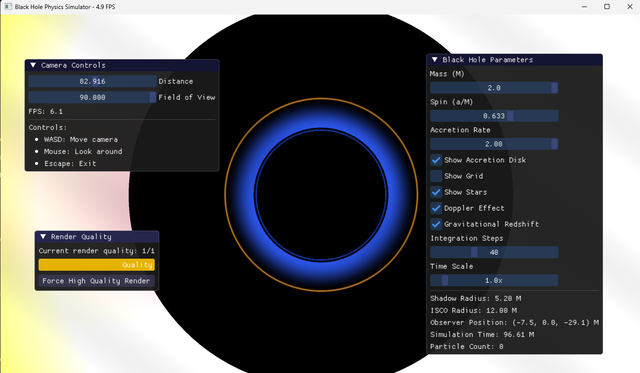This screenshot has height=373, width=640.
Task: Click the 'Simulation Time: 96.61 M' text
Action: coord(482,335)
